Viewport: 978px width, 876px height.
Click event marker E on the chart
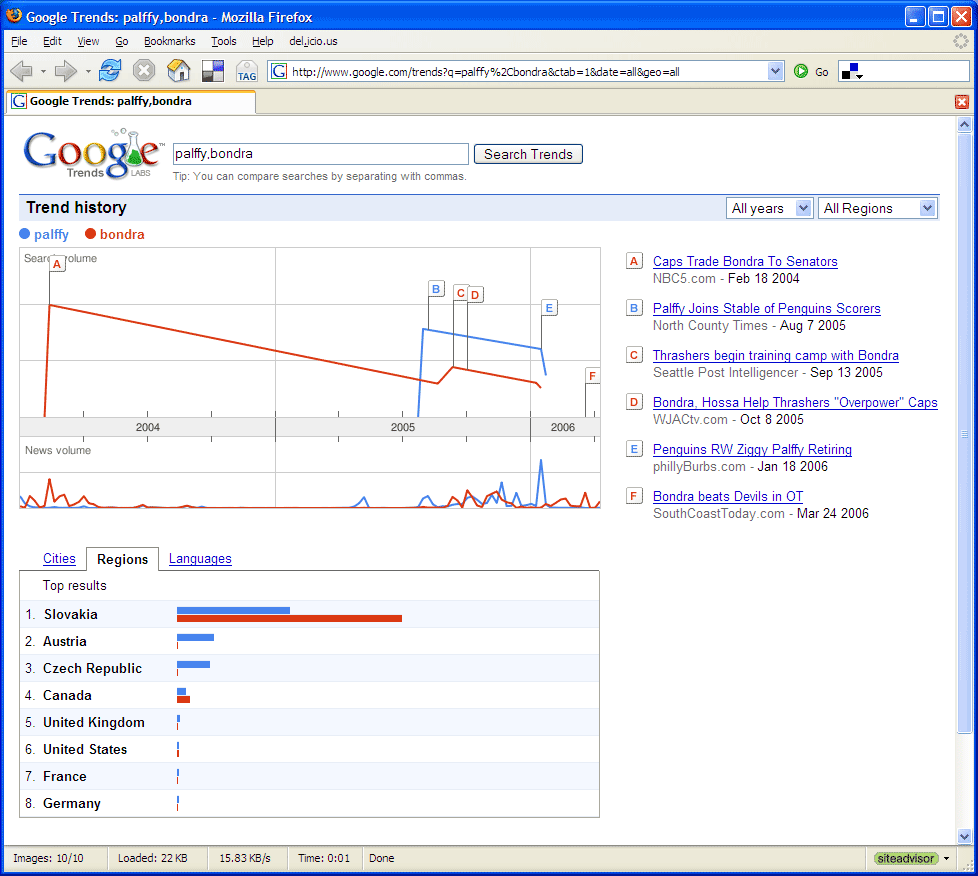click(x=549, y=308)
